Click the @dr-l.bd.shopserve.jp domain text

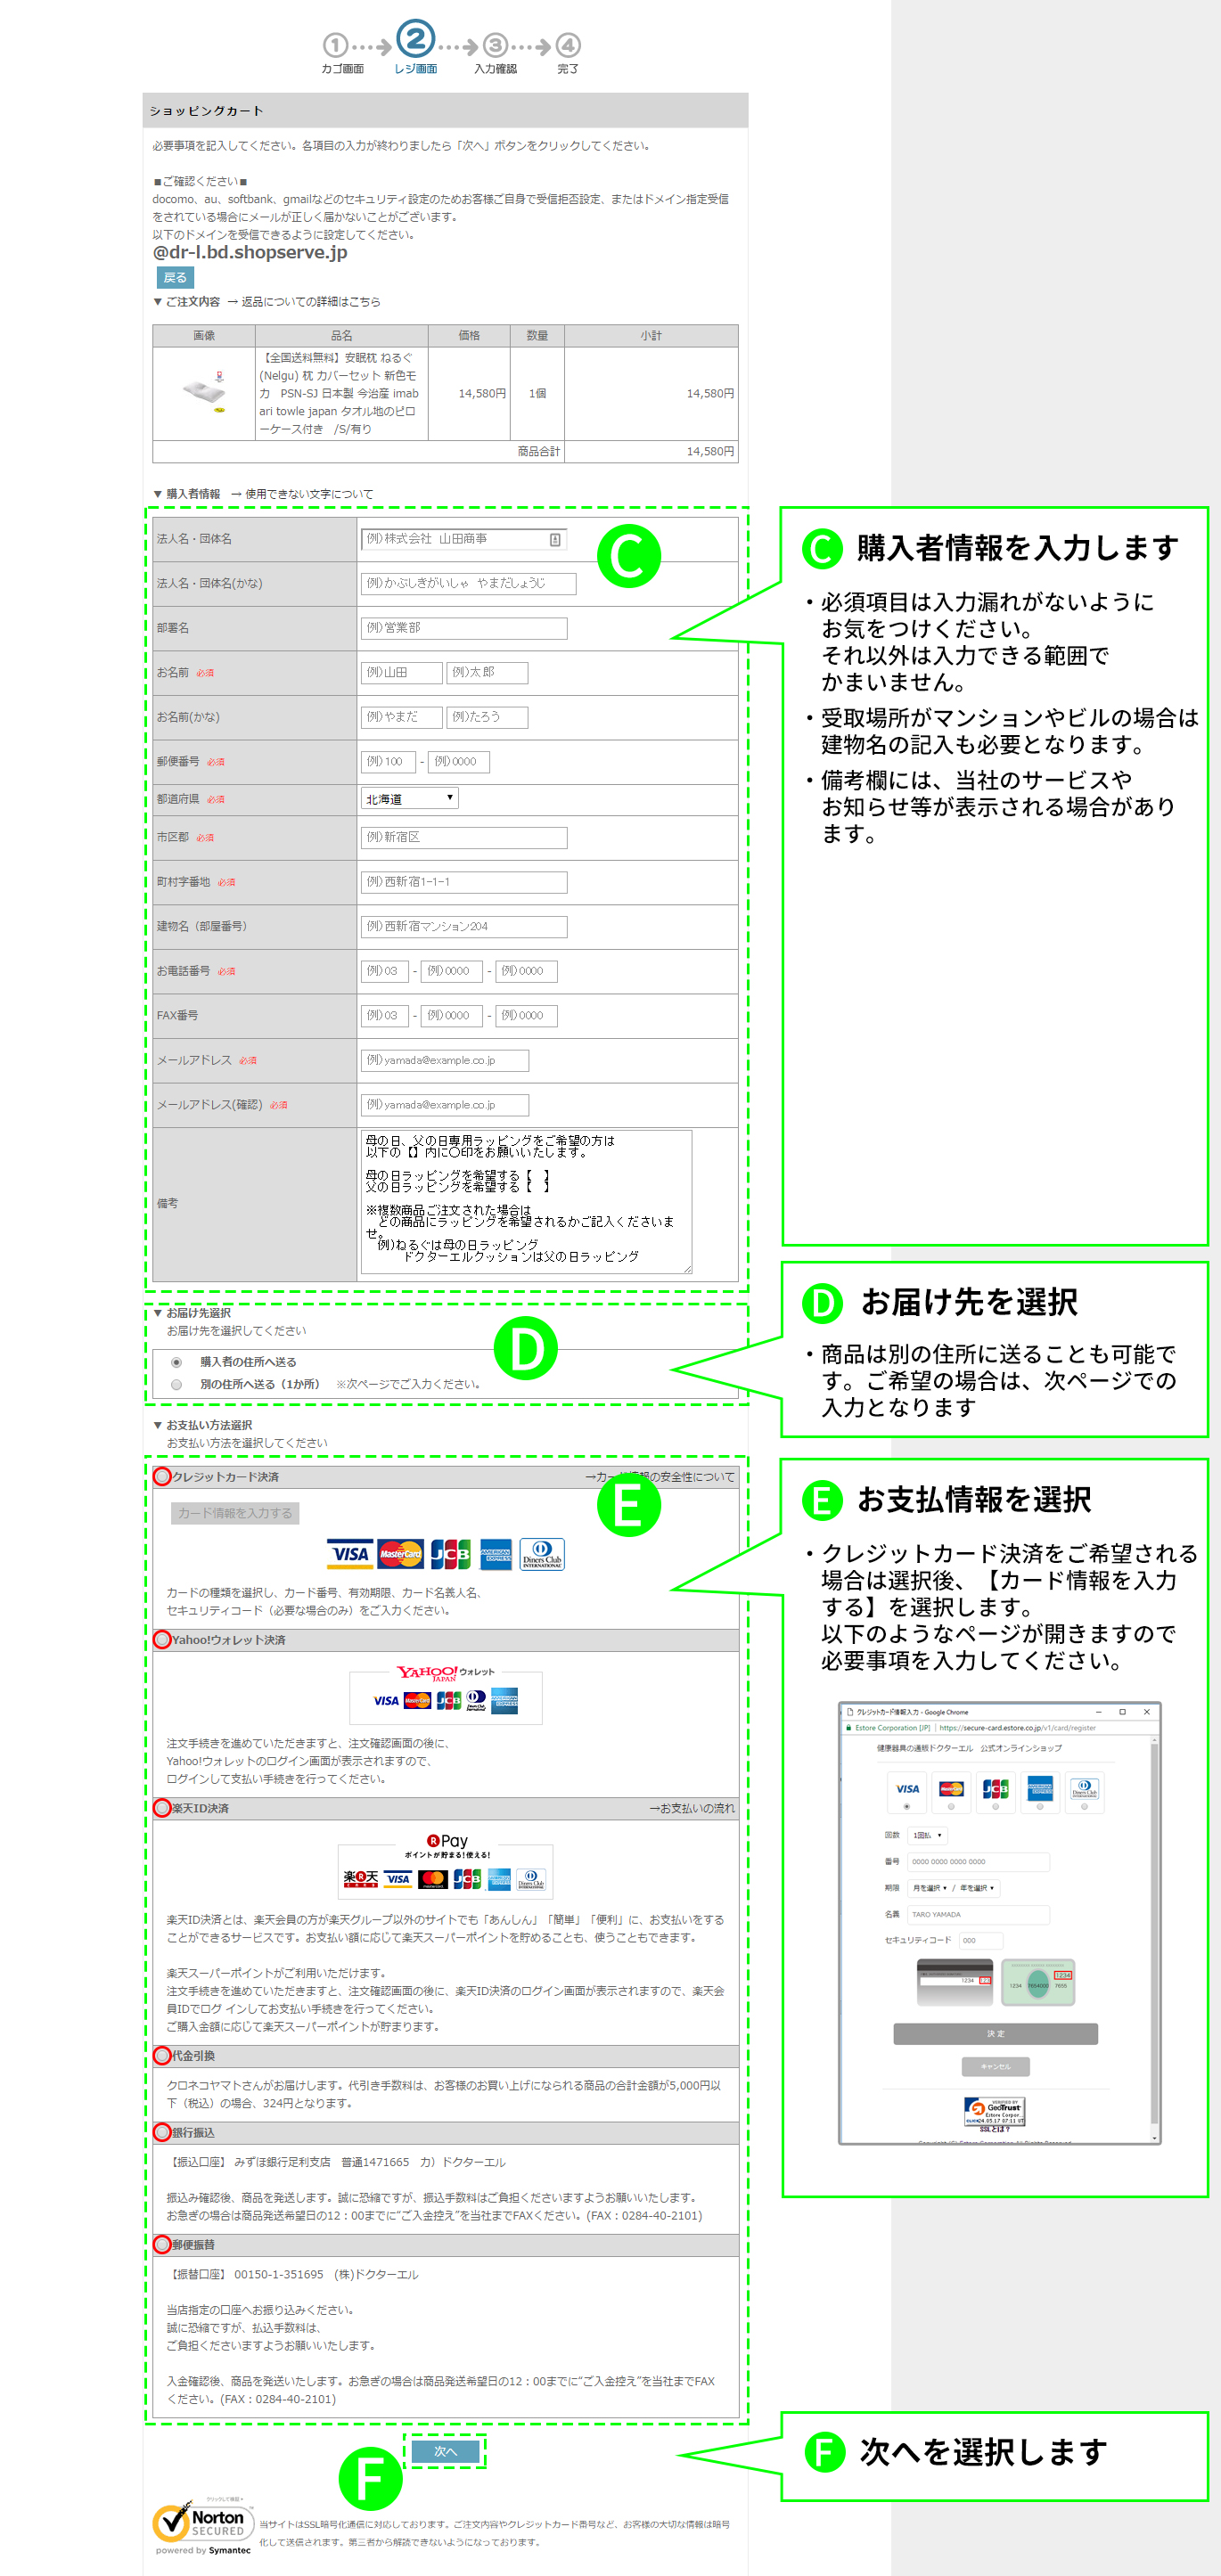(250, 253)
